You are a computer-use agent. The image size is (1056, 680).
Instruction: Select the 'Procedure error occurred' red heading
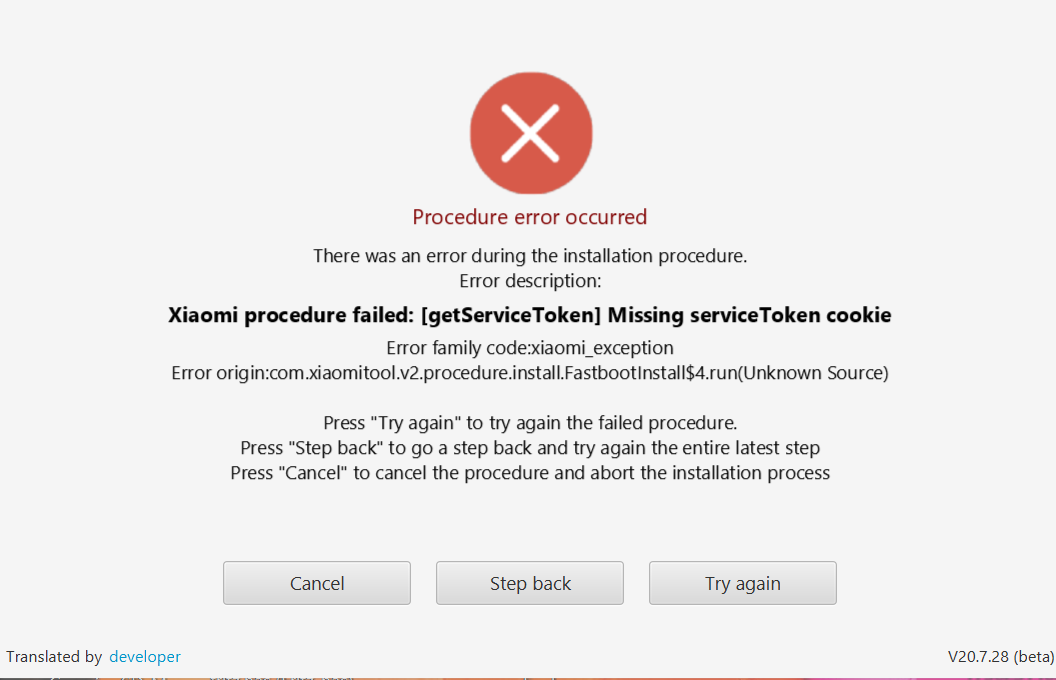click(529, 217)
